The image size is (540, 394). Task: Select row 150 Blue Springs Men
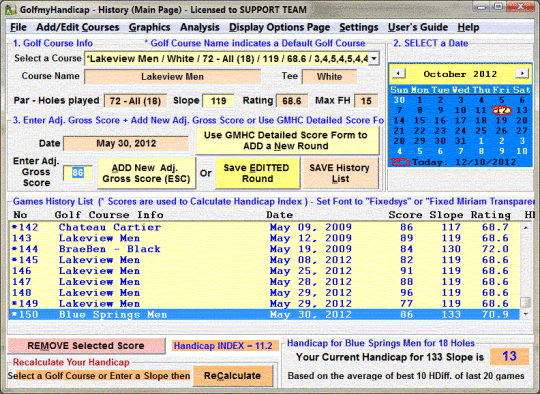coord(264,314)
